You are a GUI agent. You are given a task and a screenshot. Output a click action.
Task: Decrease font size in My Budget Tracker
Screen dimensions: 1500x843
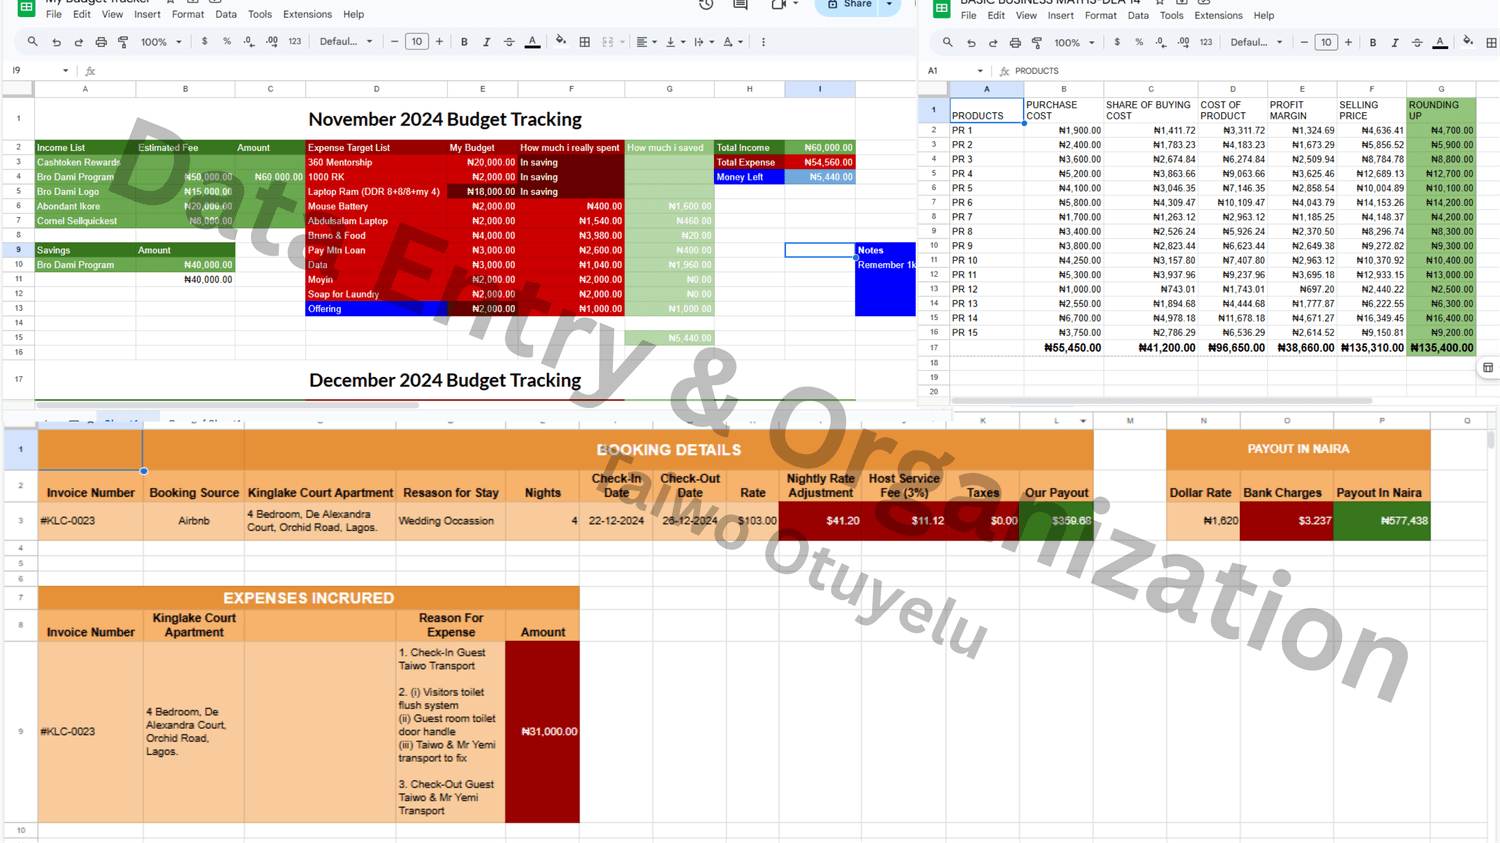(394, 42)
